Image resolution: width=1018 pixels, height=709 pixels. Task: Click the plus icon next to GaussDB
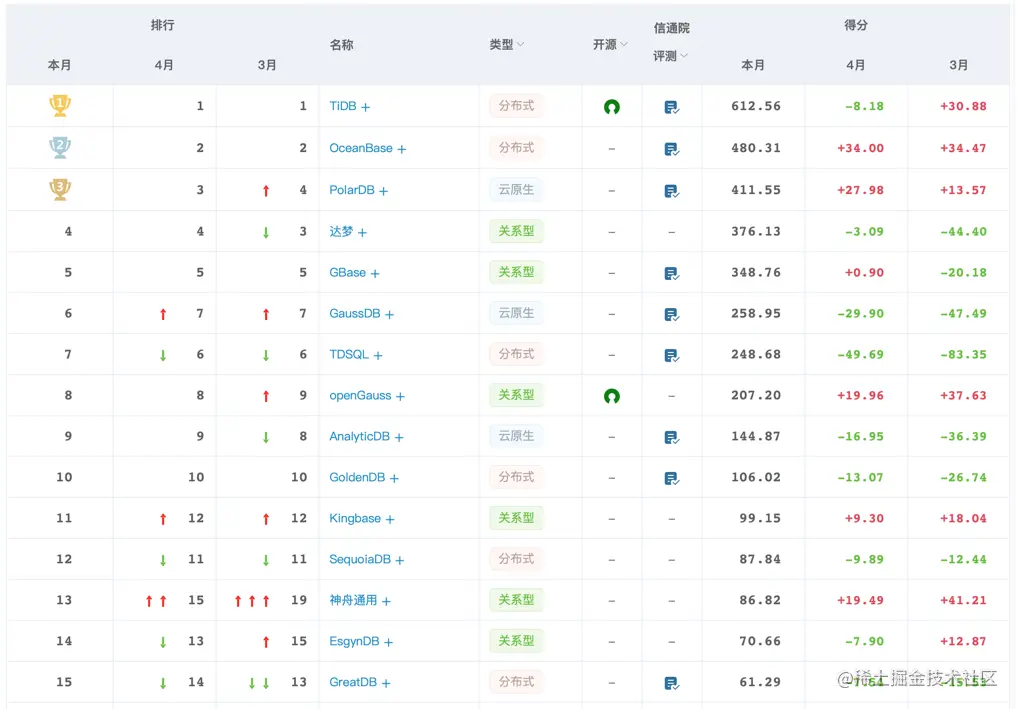pyautogui.click(x=390, y=315)
